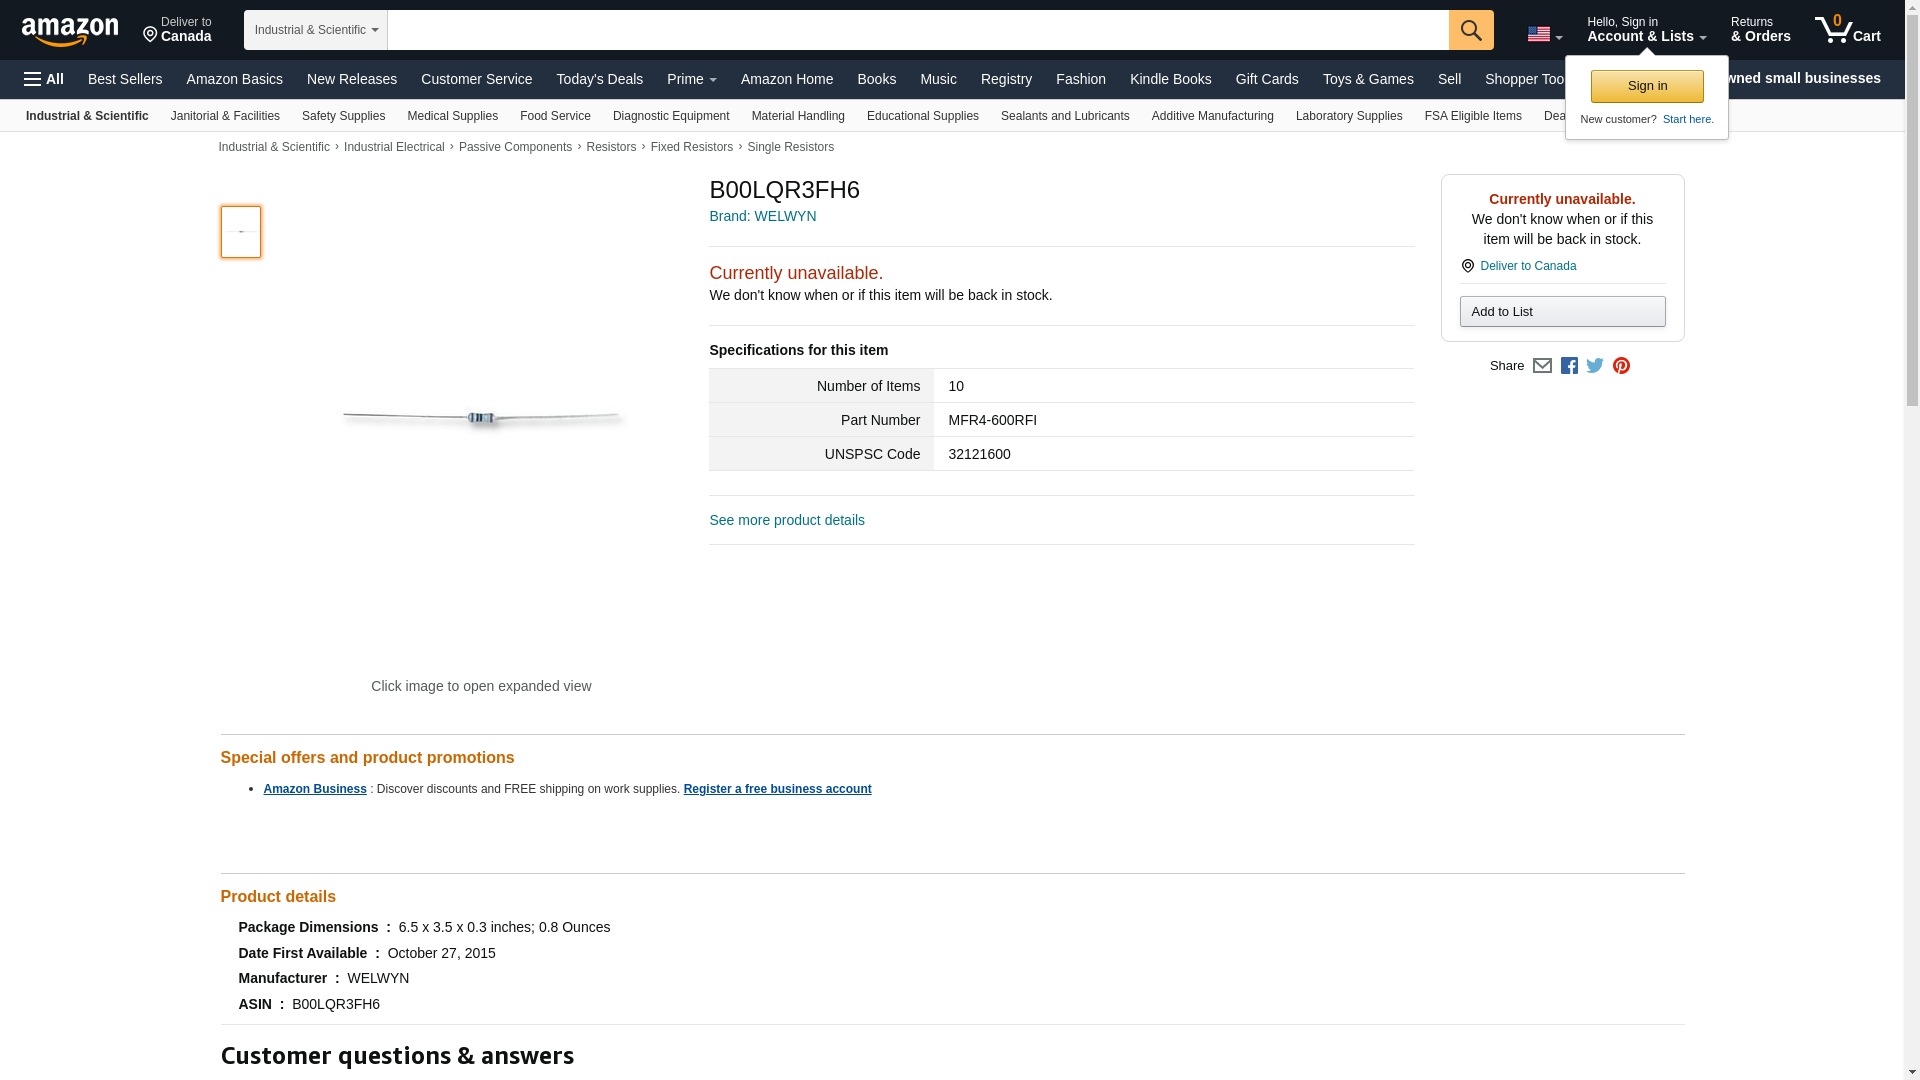Open Today's Deals nav item
The image size is (1920, 1080).
[x=599, y=79]
